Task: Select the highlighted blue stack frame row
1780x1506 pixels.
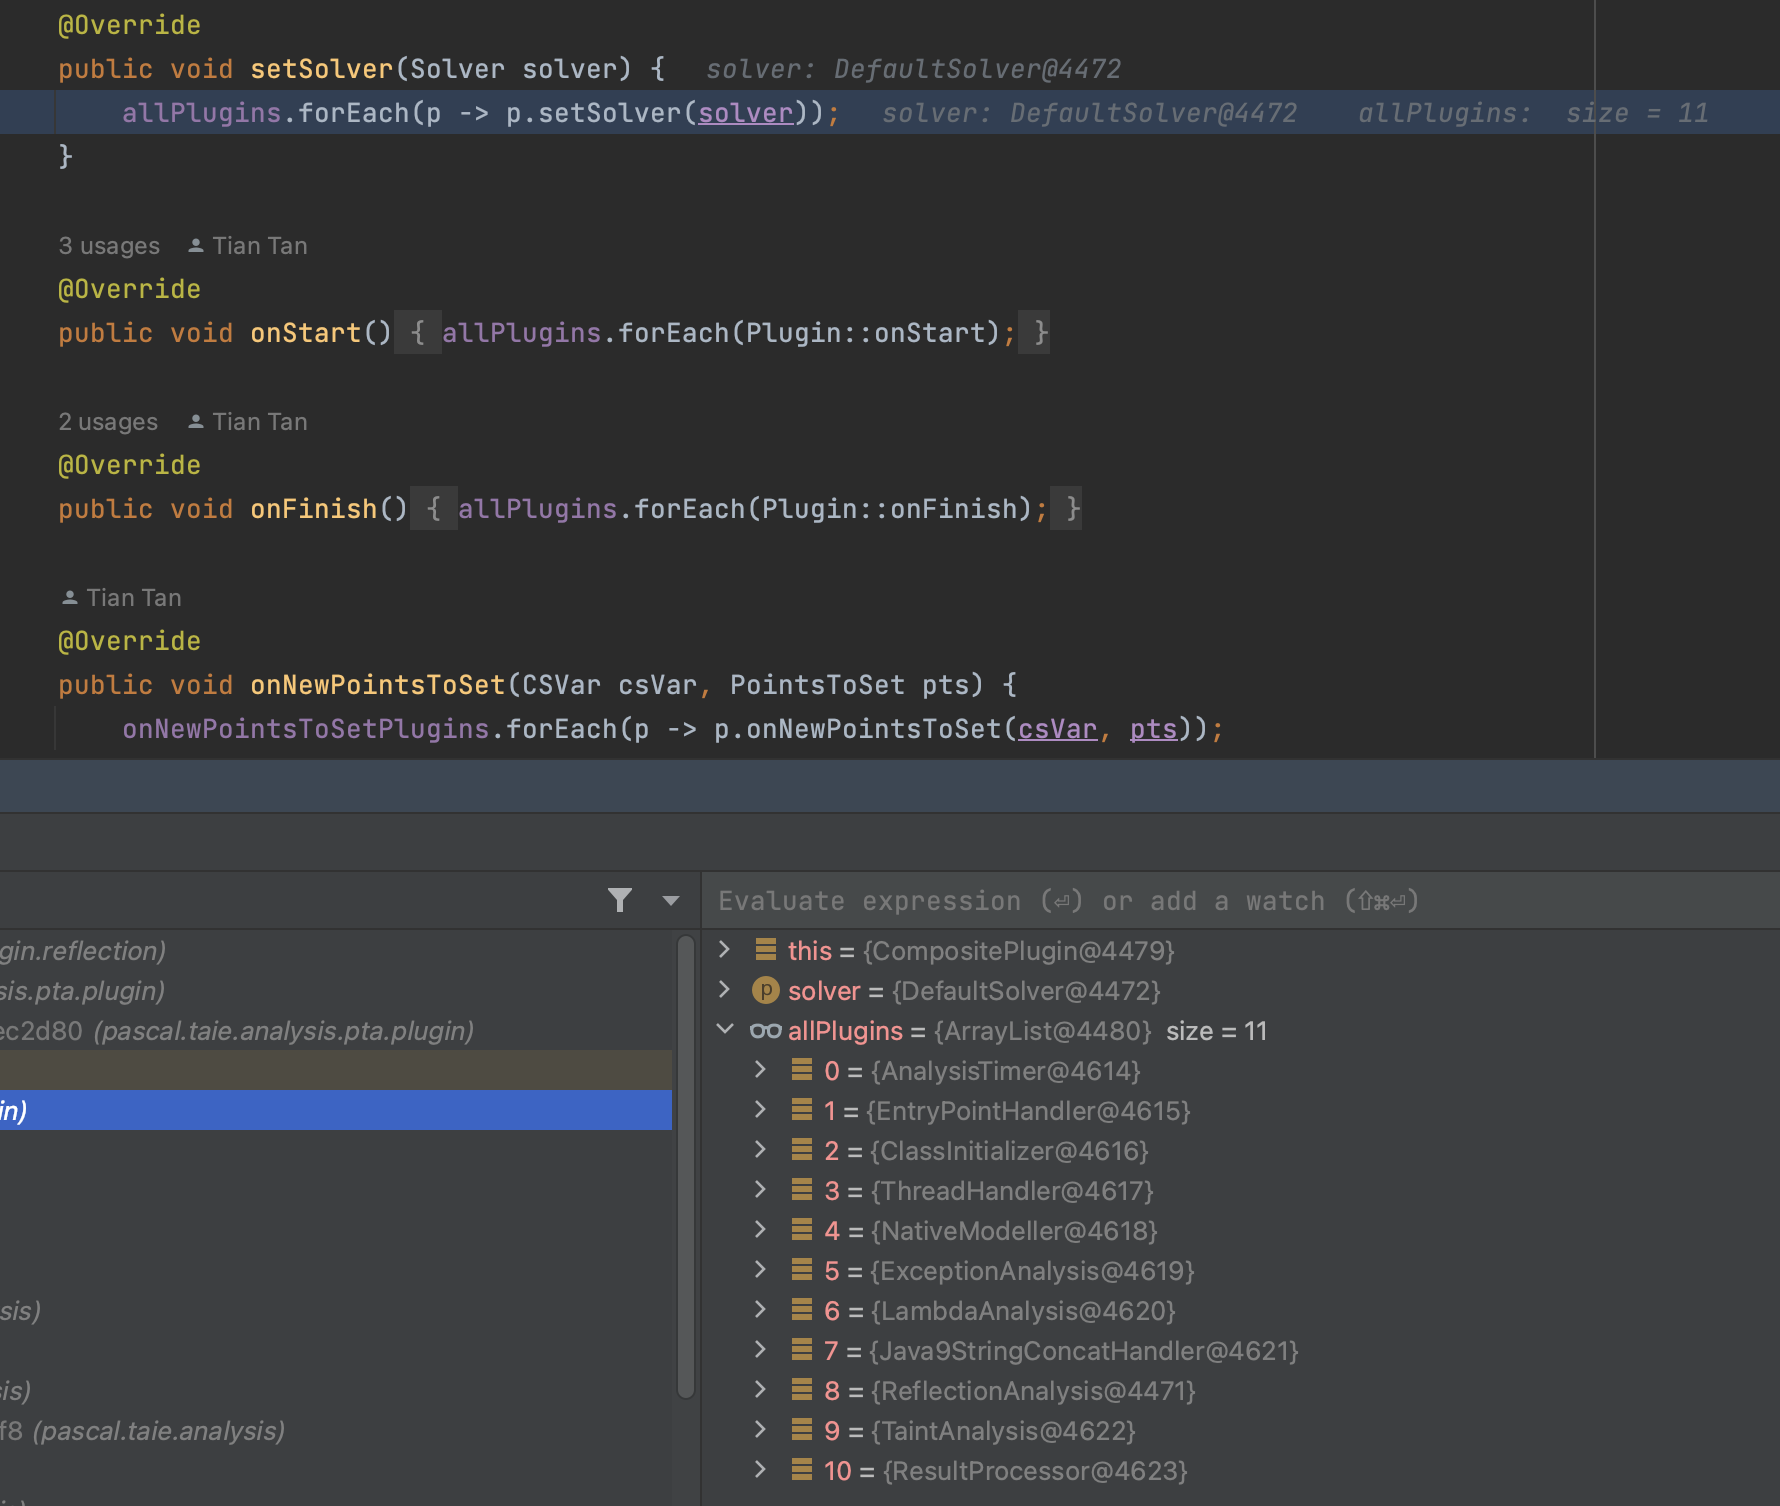Action: [x=336, y=1110]
